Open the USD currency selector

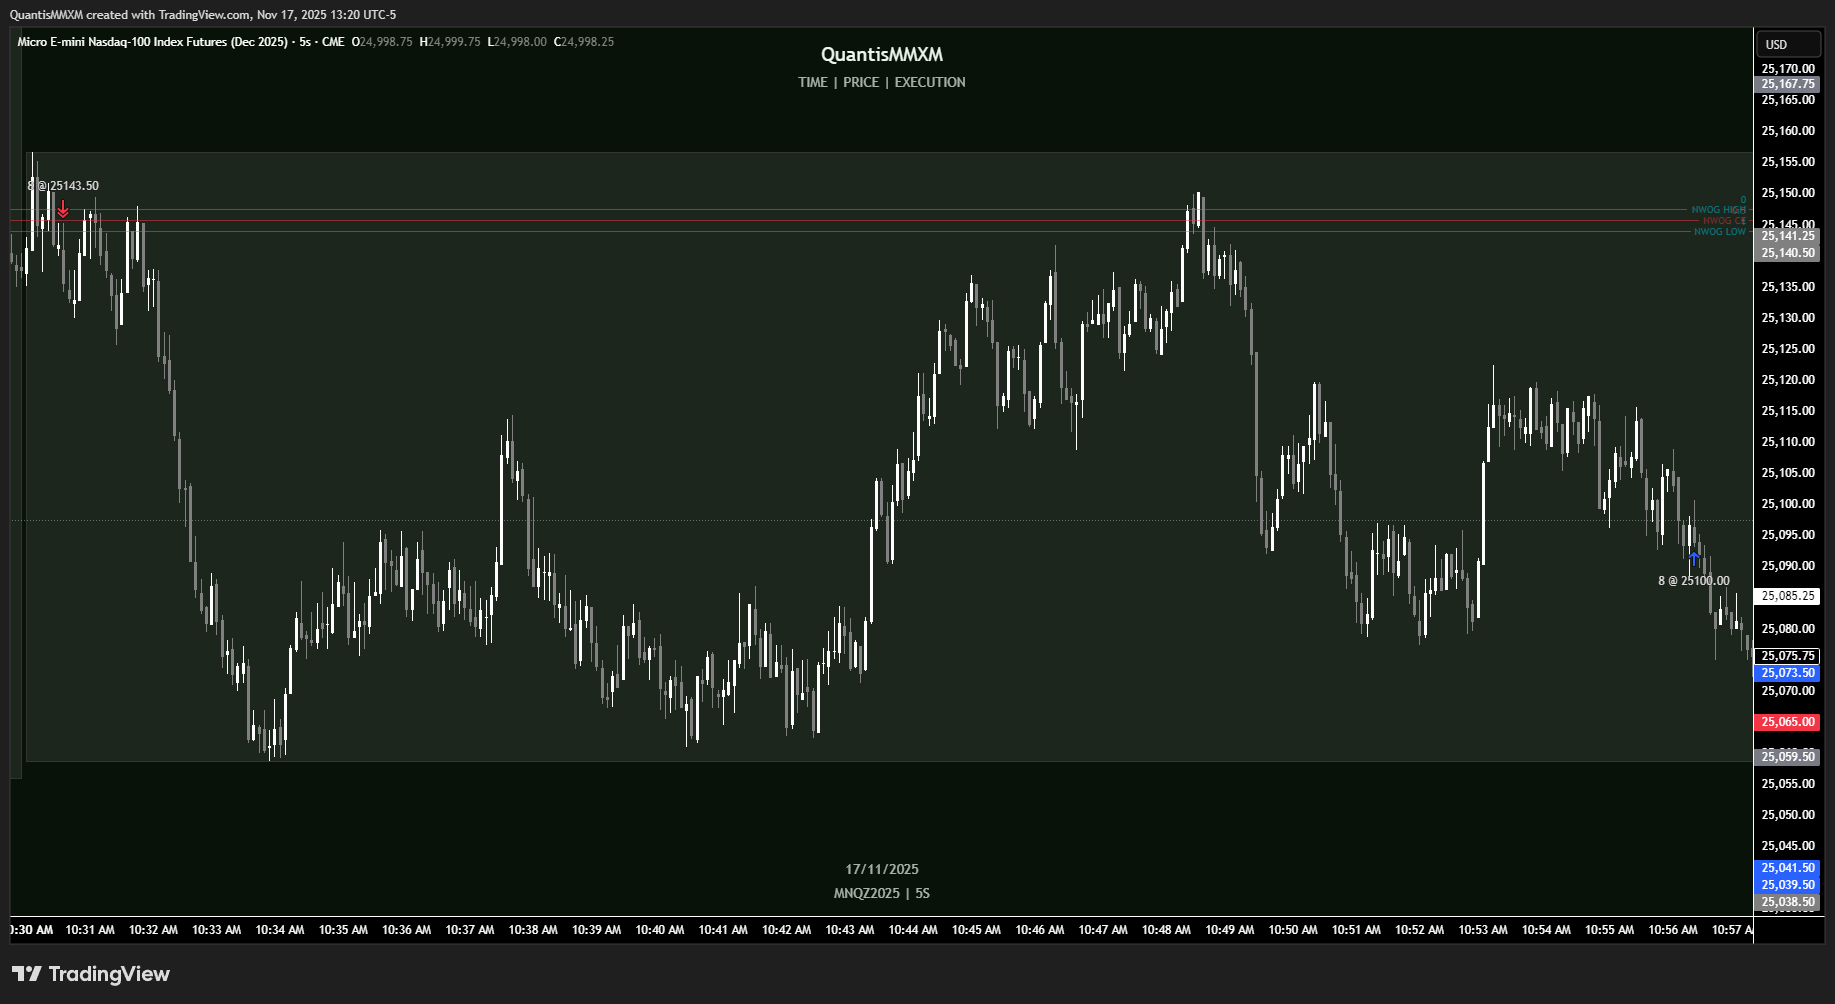tap(1787, 44)
